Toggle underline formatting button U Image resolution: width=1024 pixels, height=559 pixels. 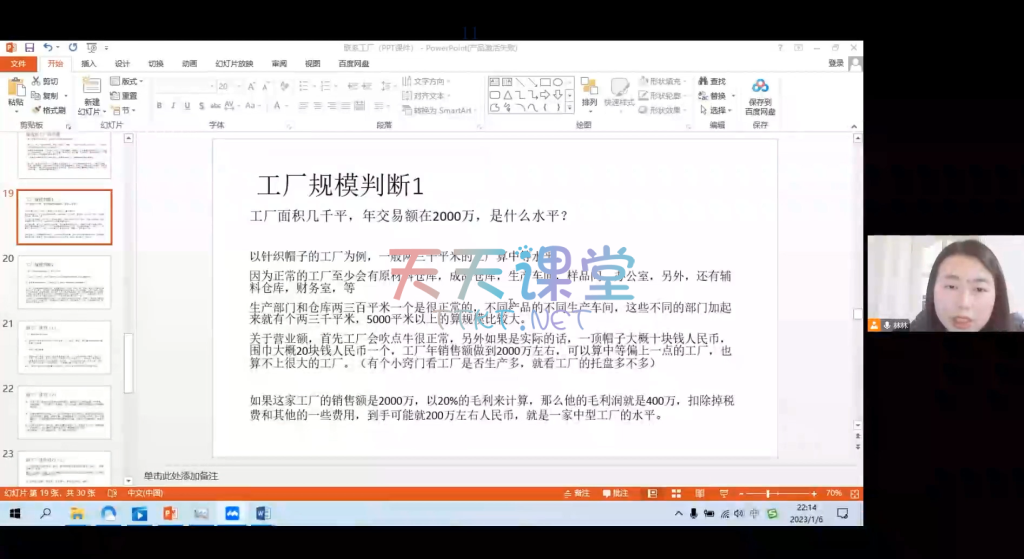pos(187,106)
